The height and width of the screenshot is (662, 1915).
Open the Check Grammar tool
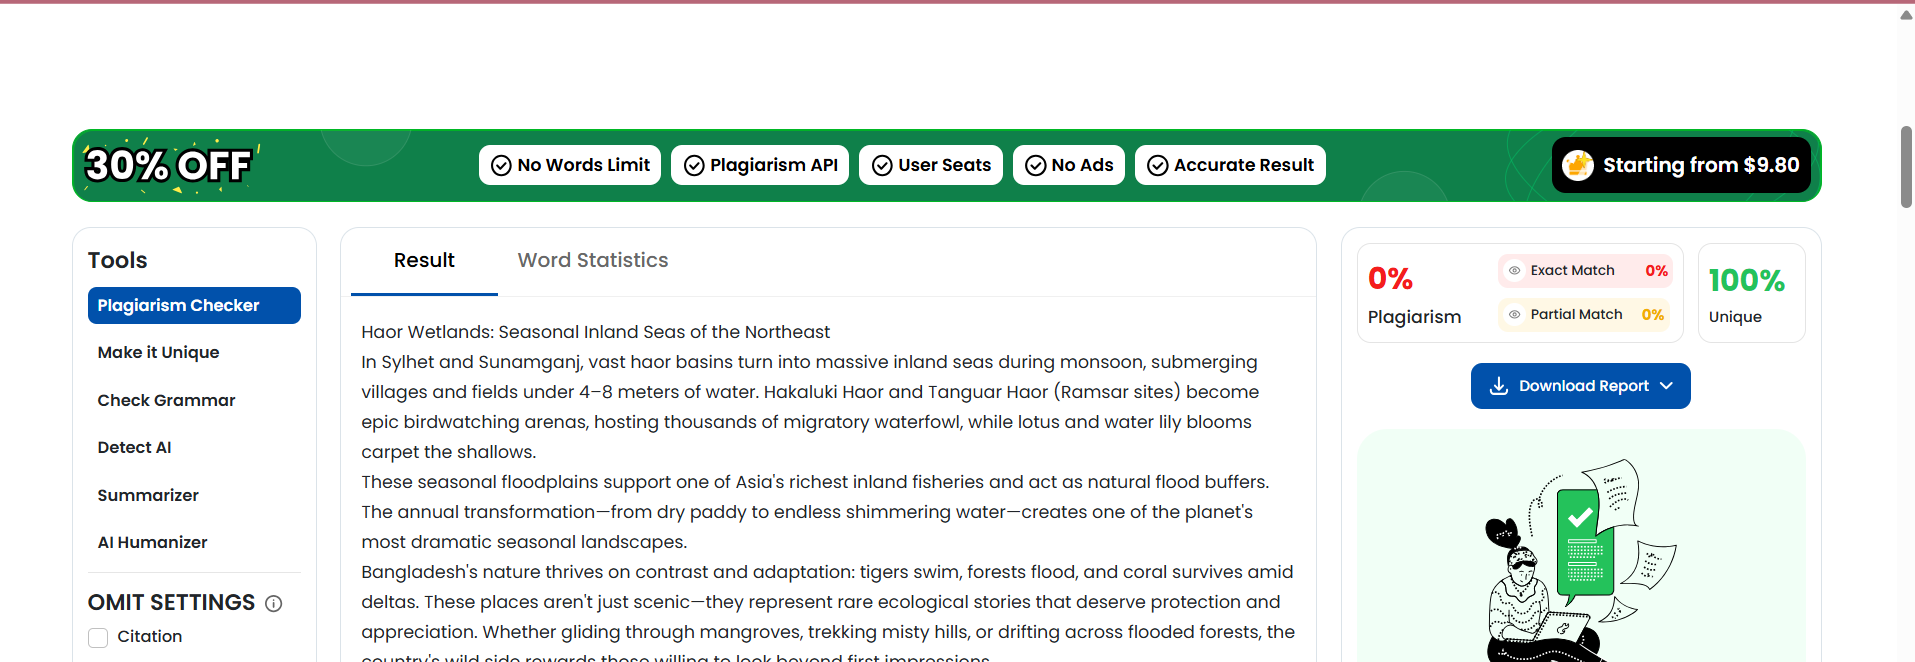coord(166,400)
